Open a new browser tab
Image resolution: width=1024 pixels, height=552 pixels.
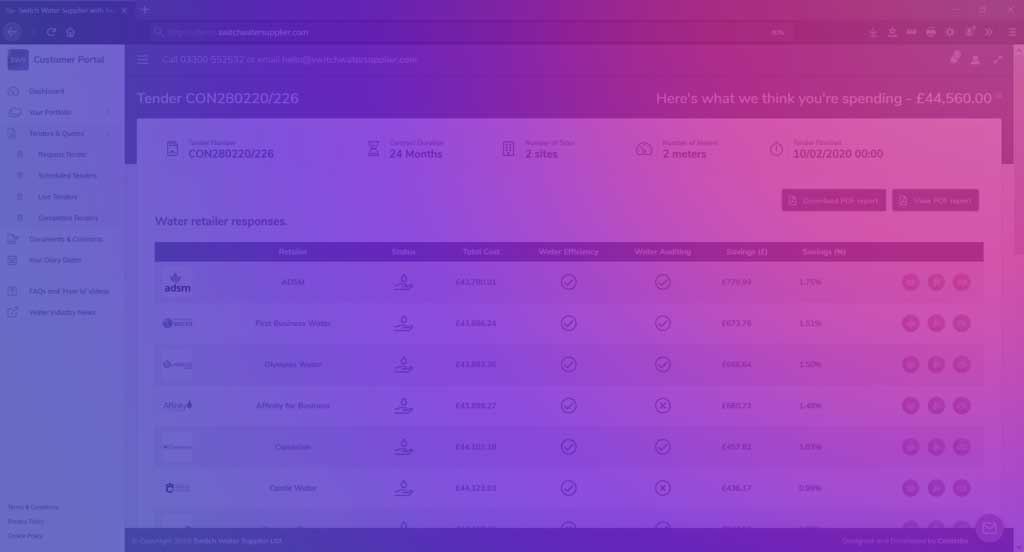(145, 10)
